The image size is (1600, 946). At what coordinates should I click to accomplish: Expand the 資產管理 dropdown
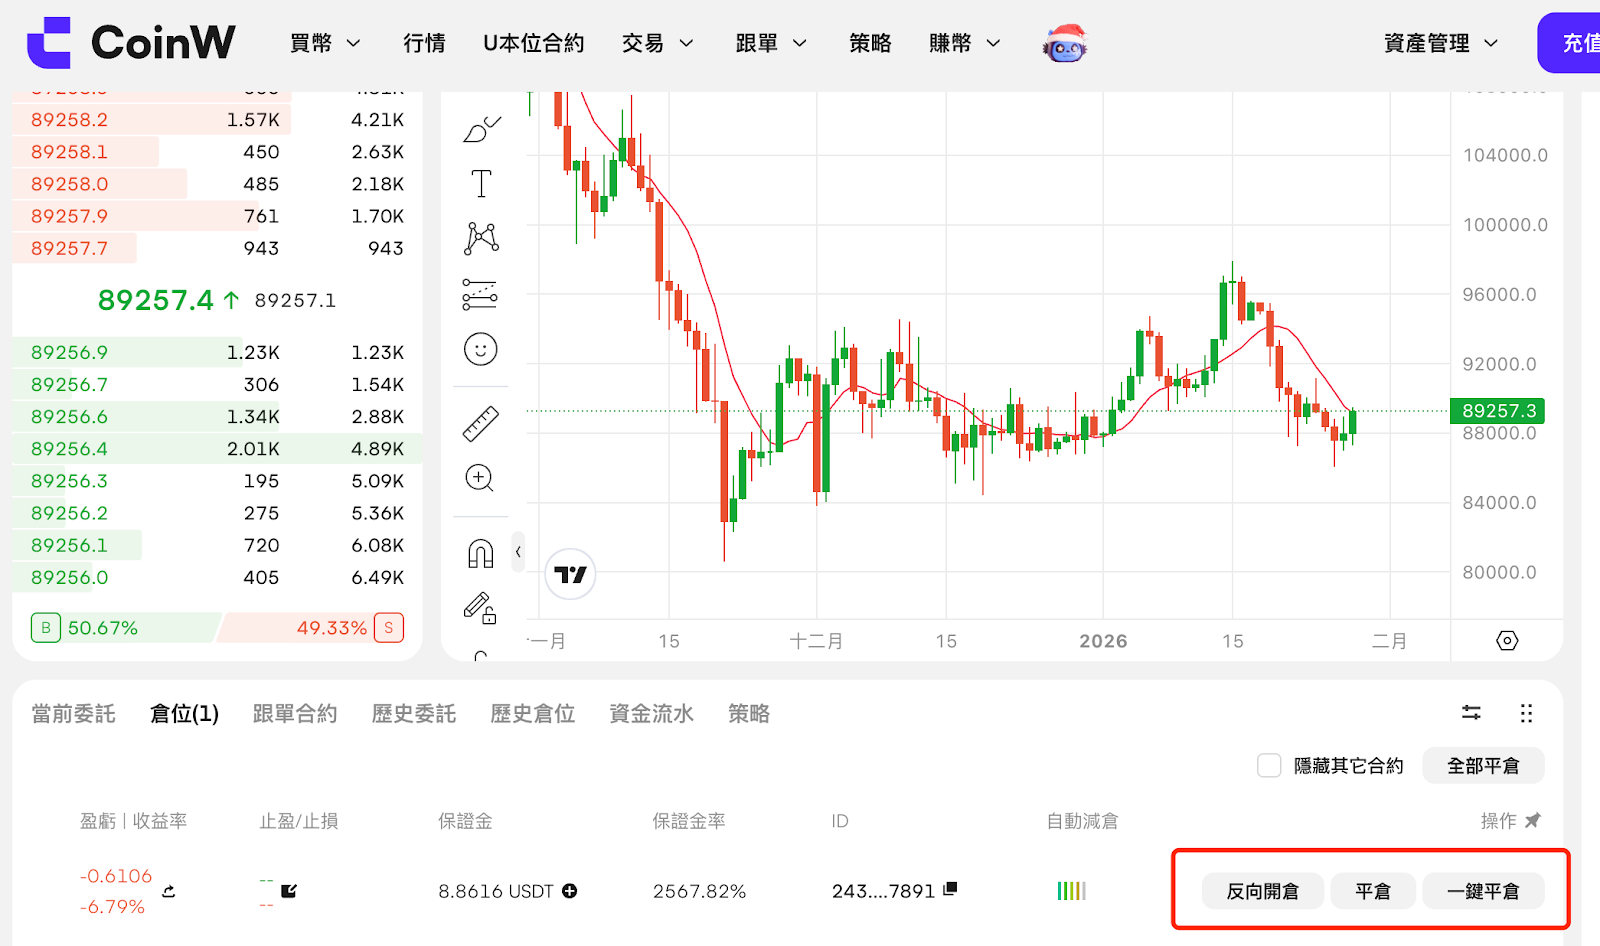tap(1440, 43)
